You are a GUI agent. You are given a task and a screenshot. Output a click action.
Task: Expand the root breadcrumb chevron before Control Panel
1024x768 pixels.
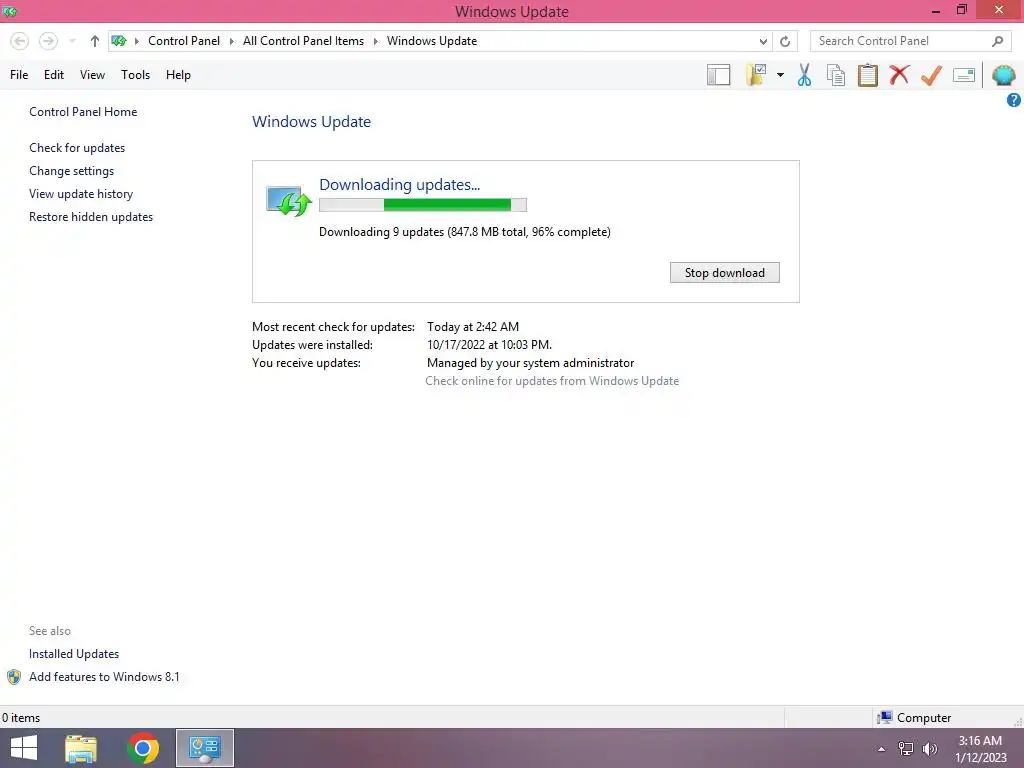pyautogui.click(x=137, y=41)
